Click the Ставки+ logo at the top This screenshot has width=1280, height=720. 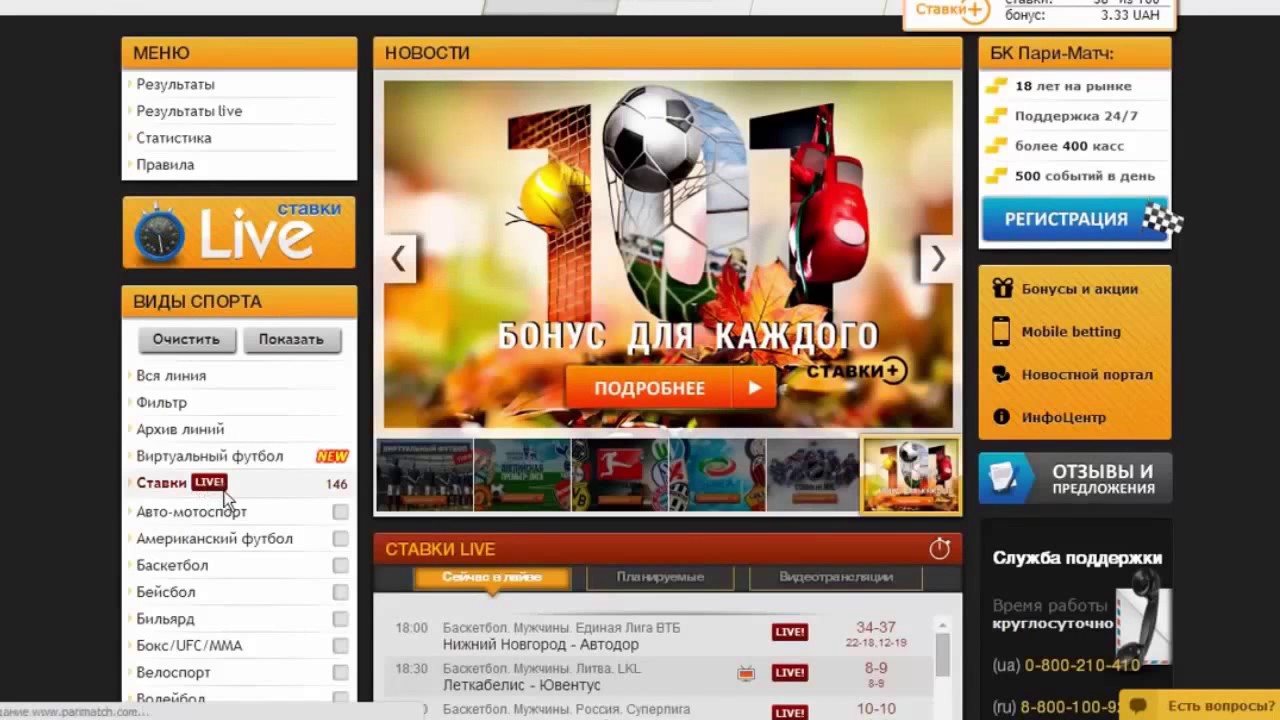pos(952,10)
